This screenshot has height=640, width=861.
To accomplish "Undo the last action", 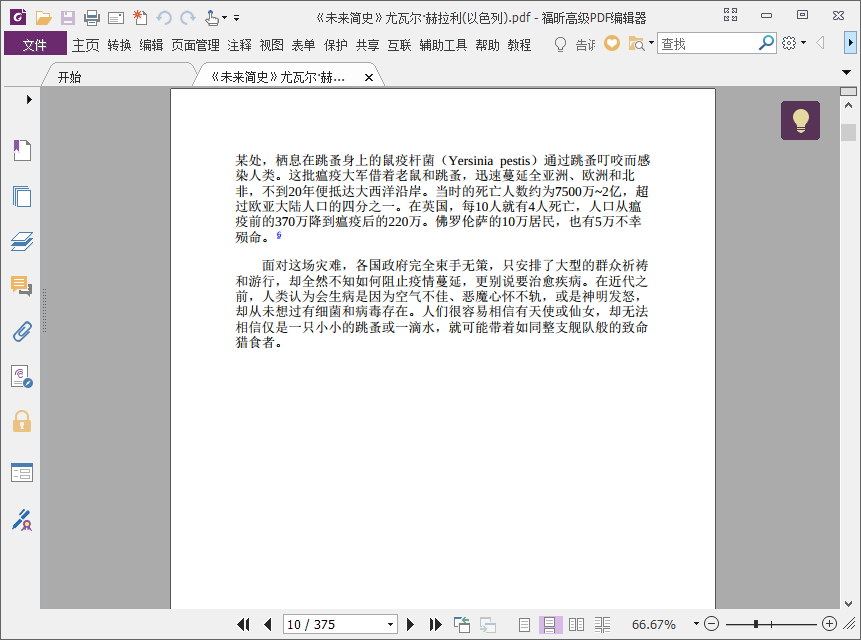I will coord(164,18).
